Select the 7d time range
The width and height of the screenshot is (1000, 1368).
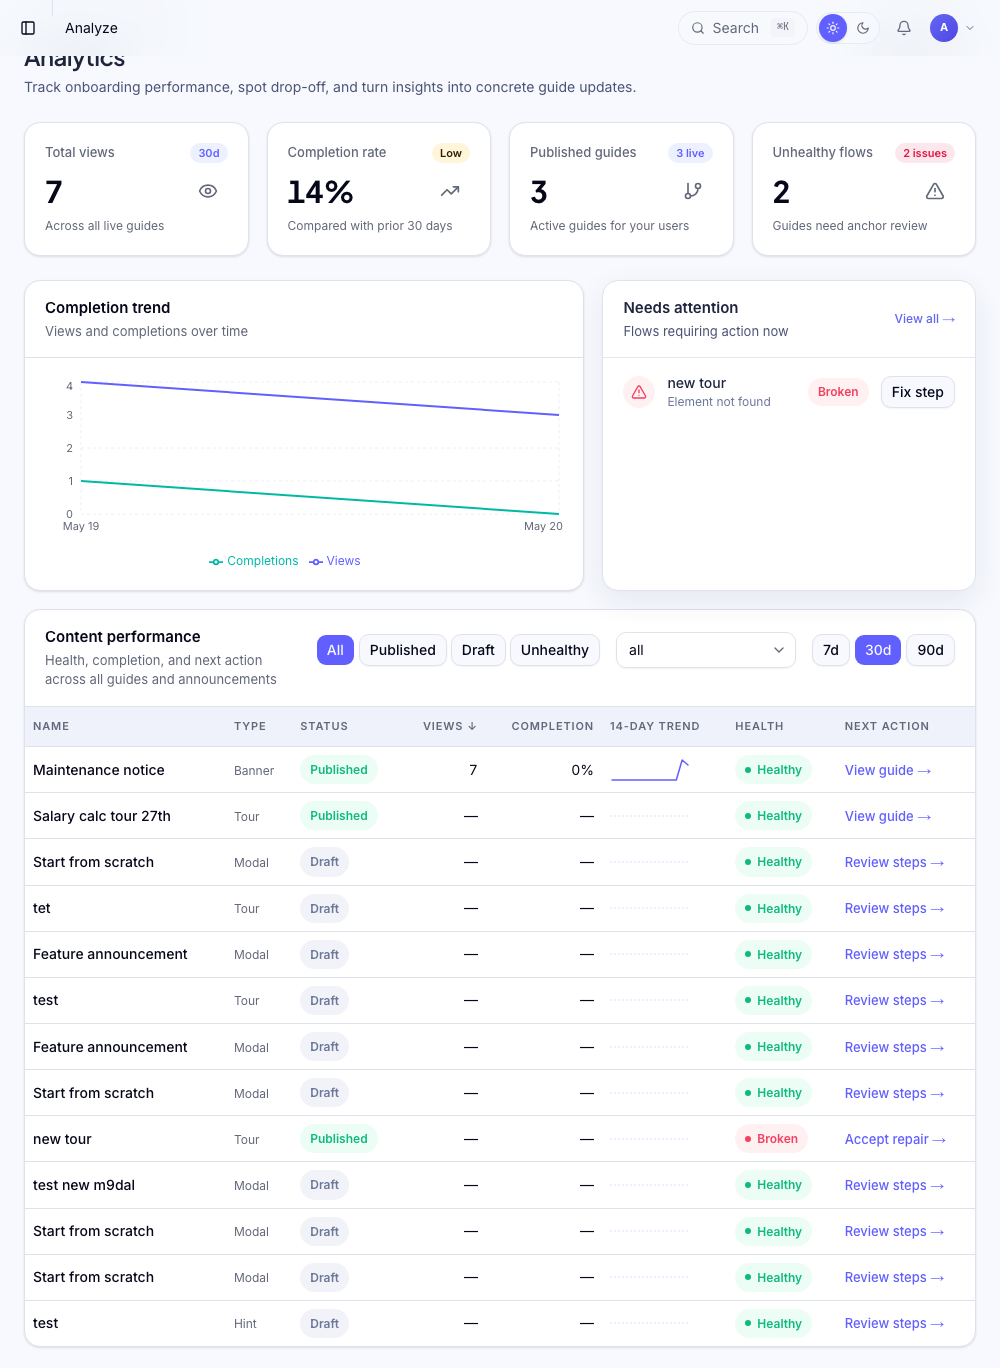click(x=831, y=650)
